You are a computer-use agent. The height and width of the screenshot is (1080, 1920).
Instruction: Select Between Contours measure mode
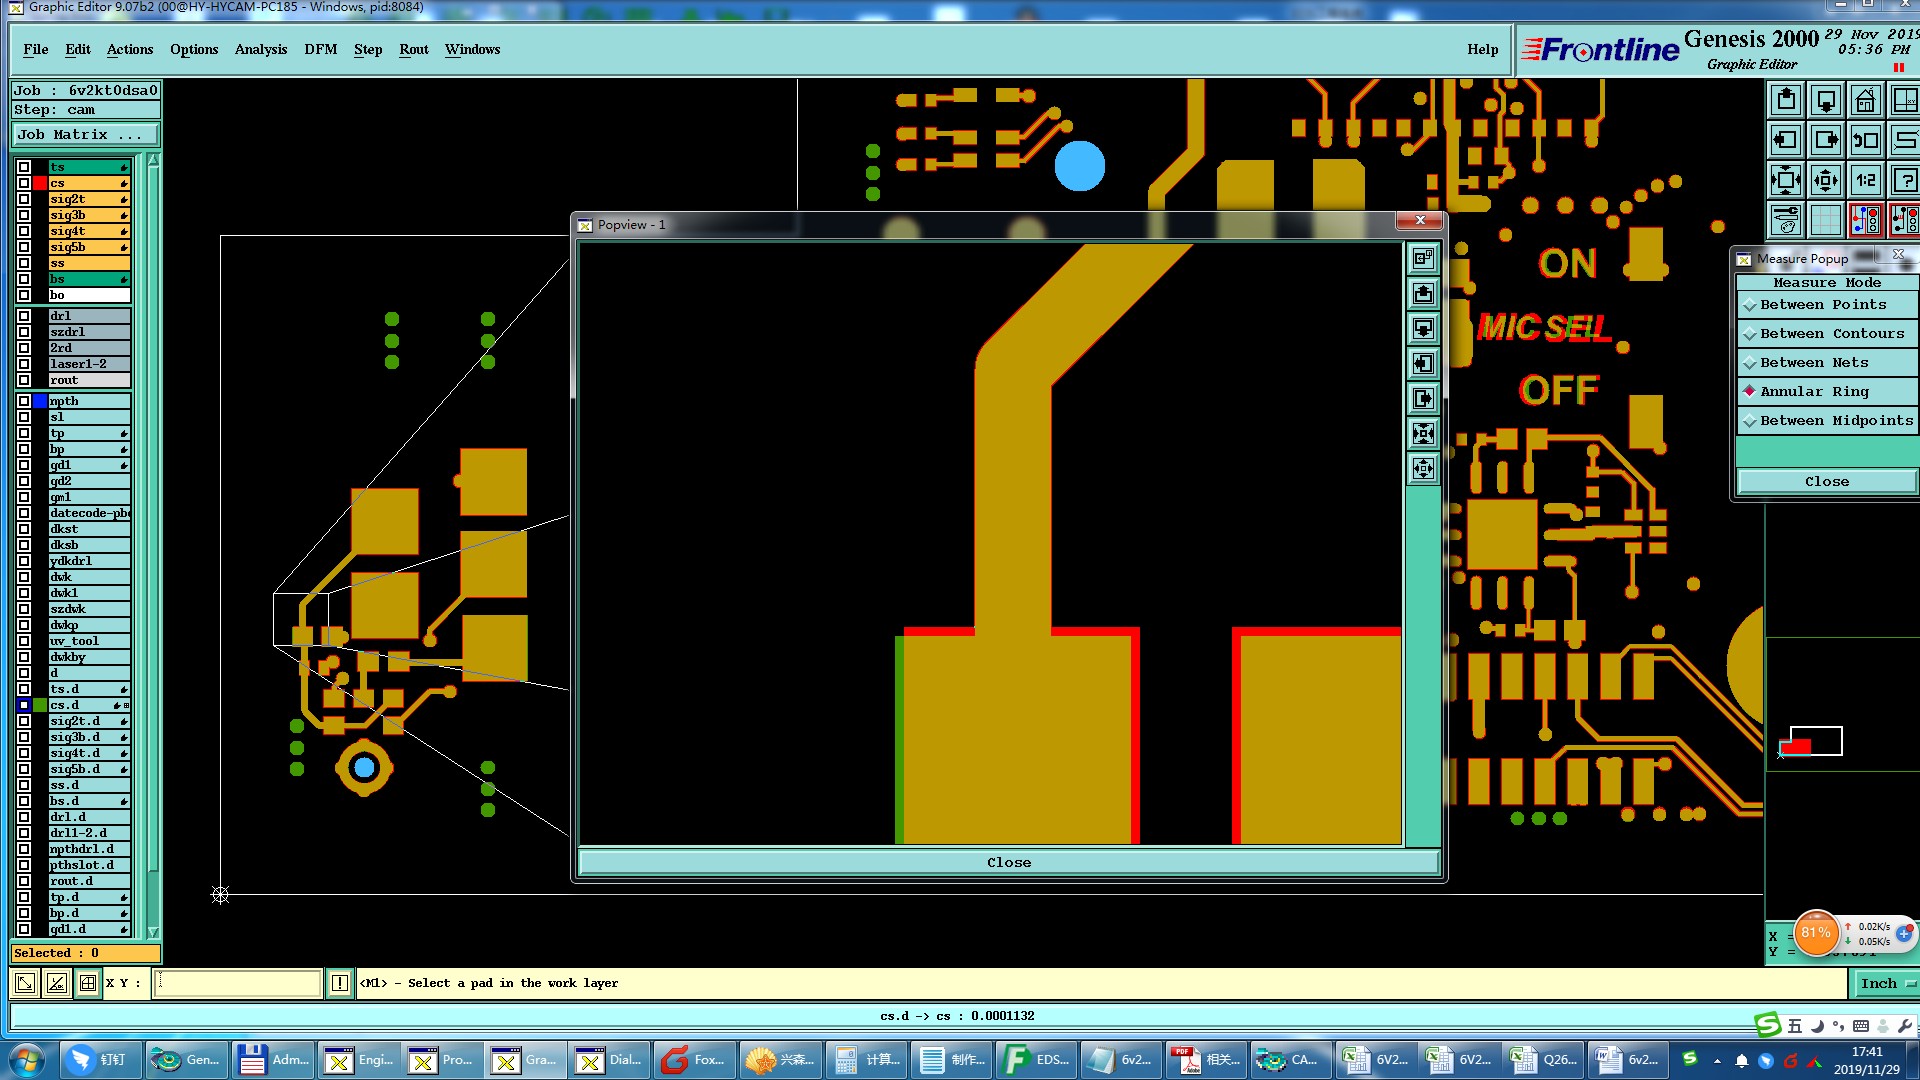click(1831, 334)
